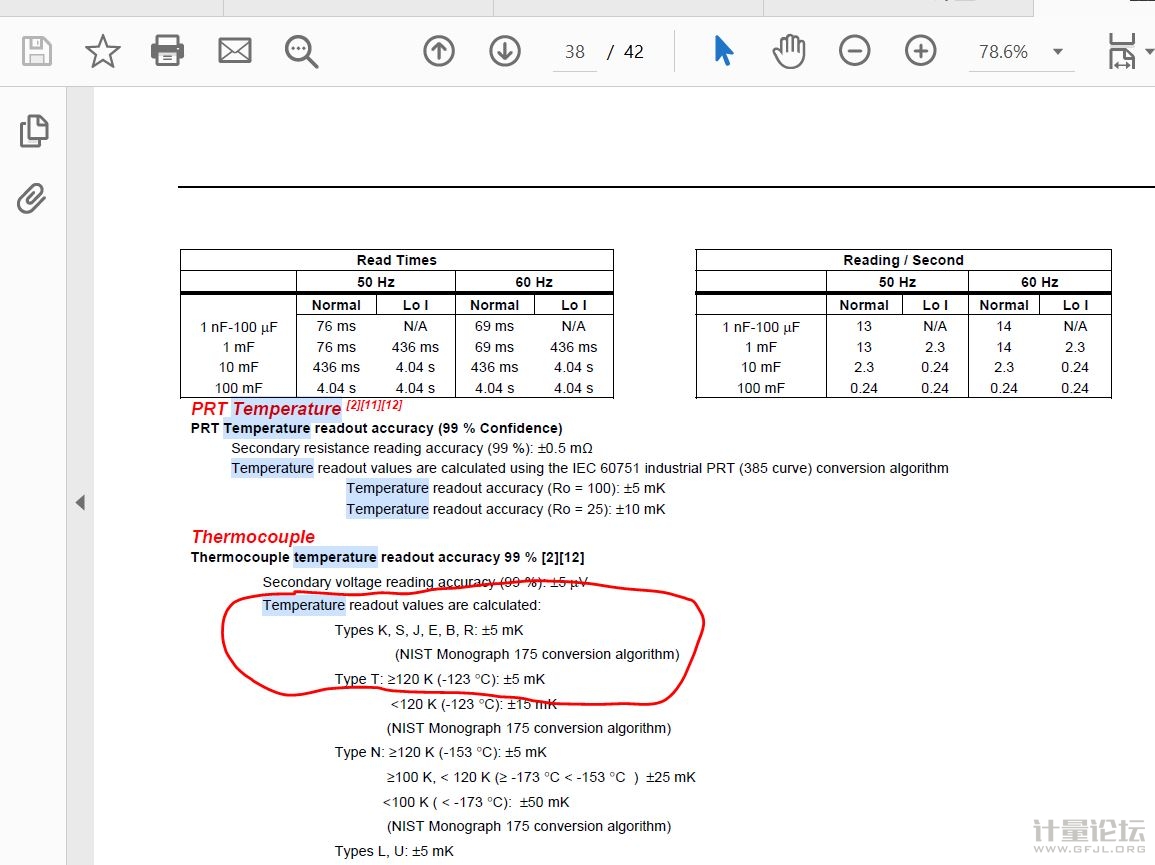Open the Attachments paperclip panel

pyautogui.click(x=32, y=198)
